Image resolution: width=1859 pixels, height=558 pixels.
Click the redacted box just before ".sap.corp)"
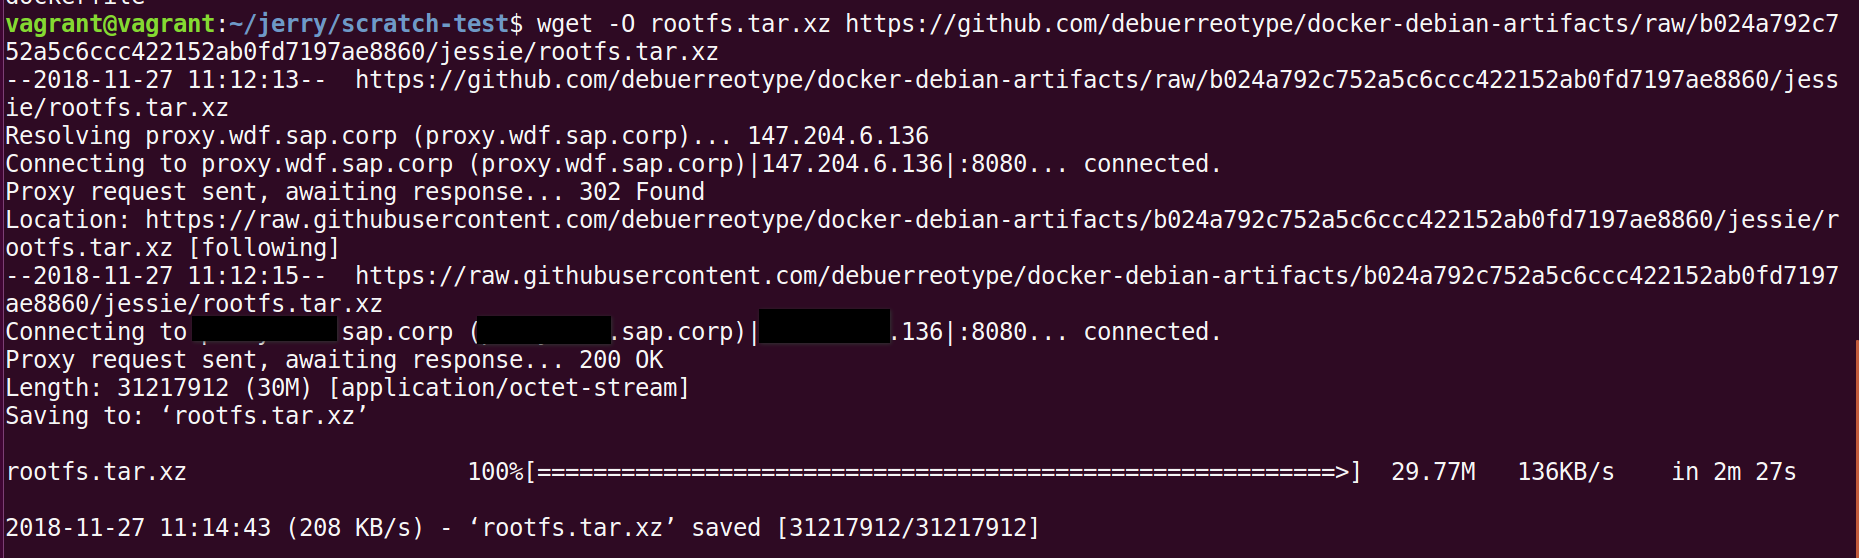point(544,329)
